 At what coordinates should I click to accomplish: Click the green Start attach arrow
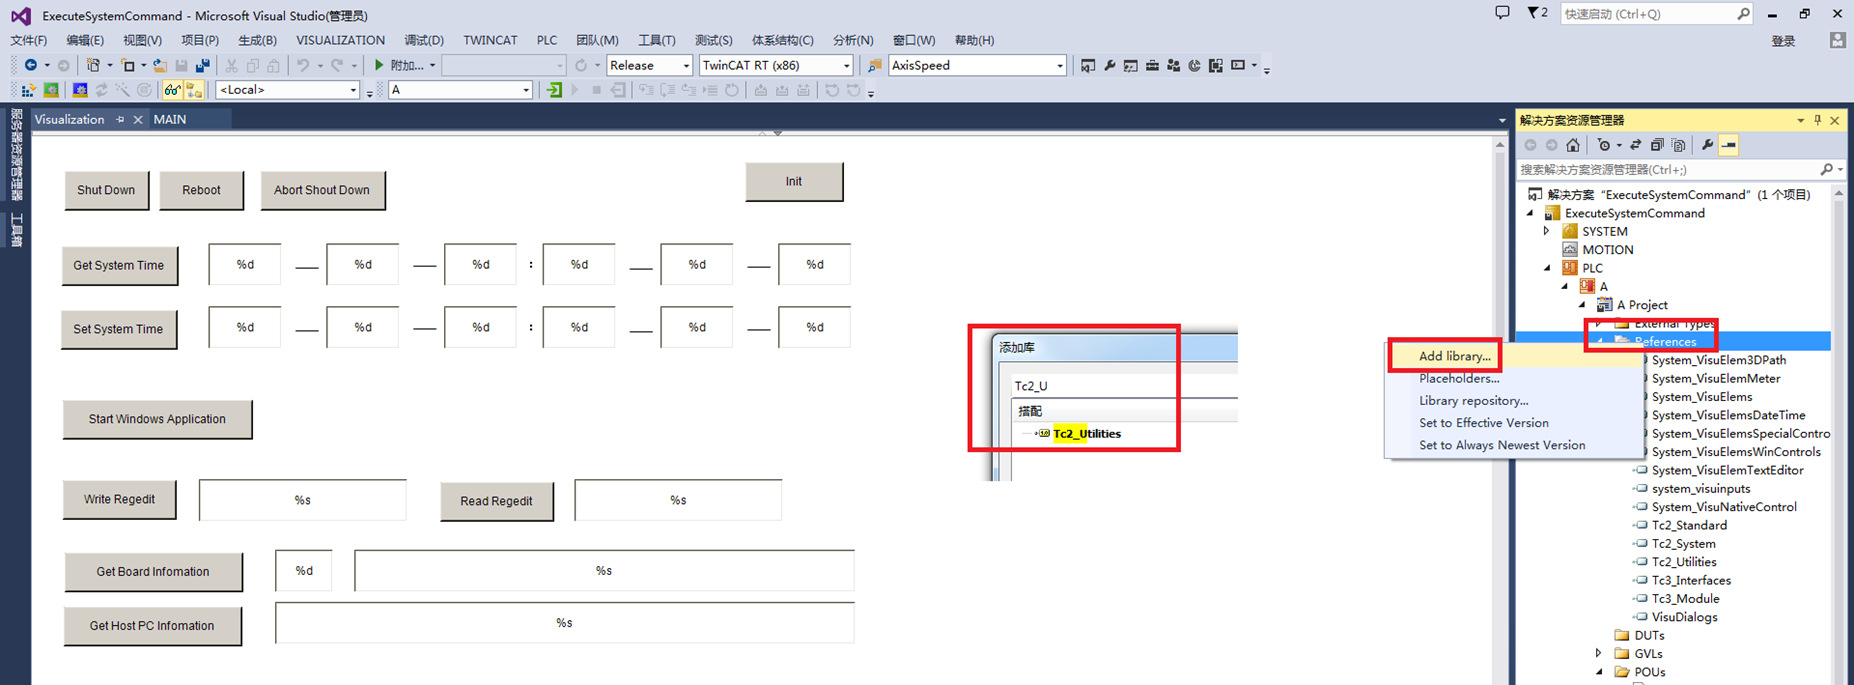coord(379,65)
